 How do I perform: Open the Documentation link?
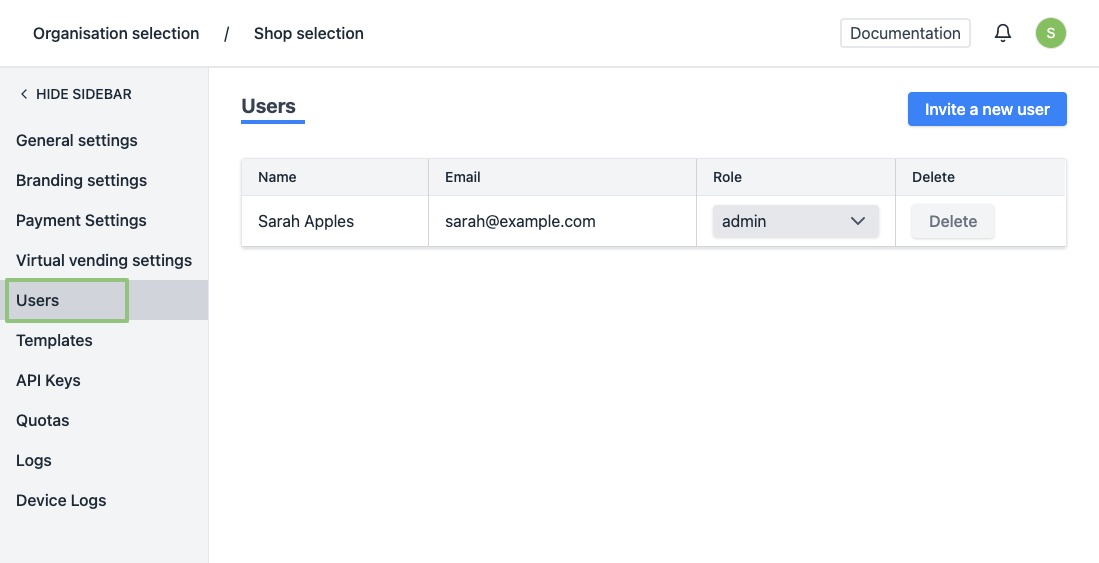click(x=904, y=33)
